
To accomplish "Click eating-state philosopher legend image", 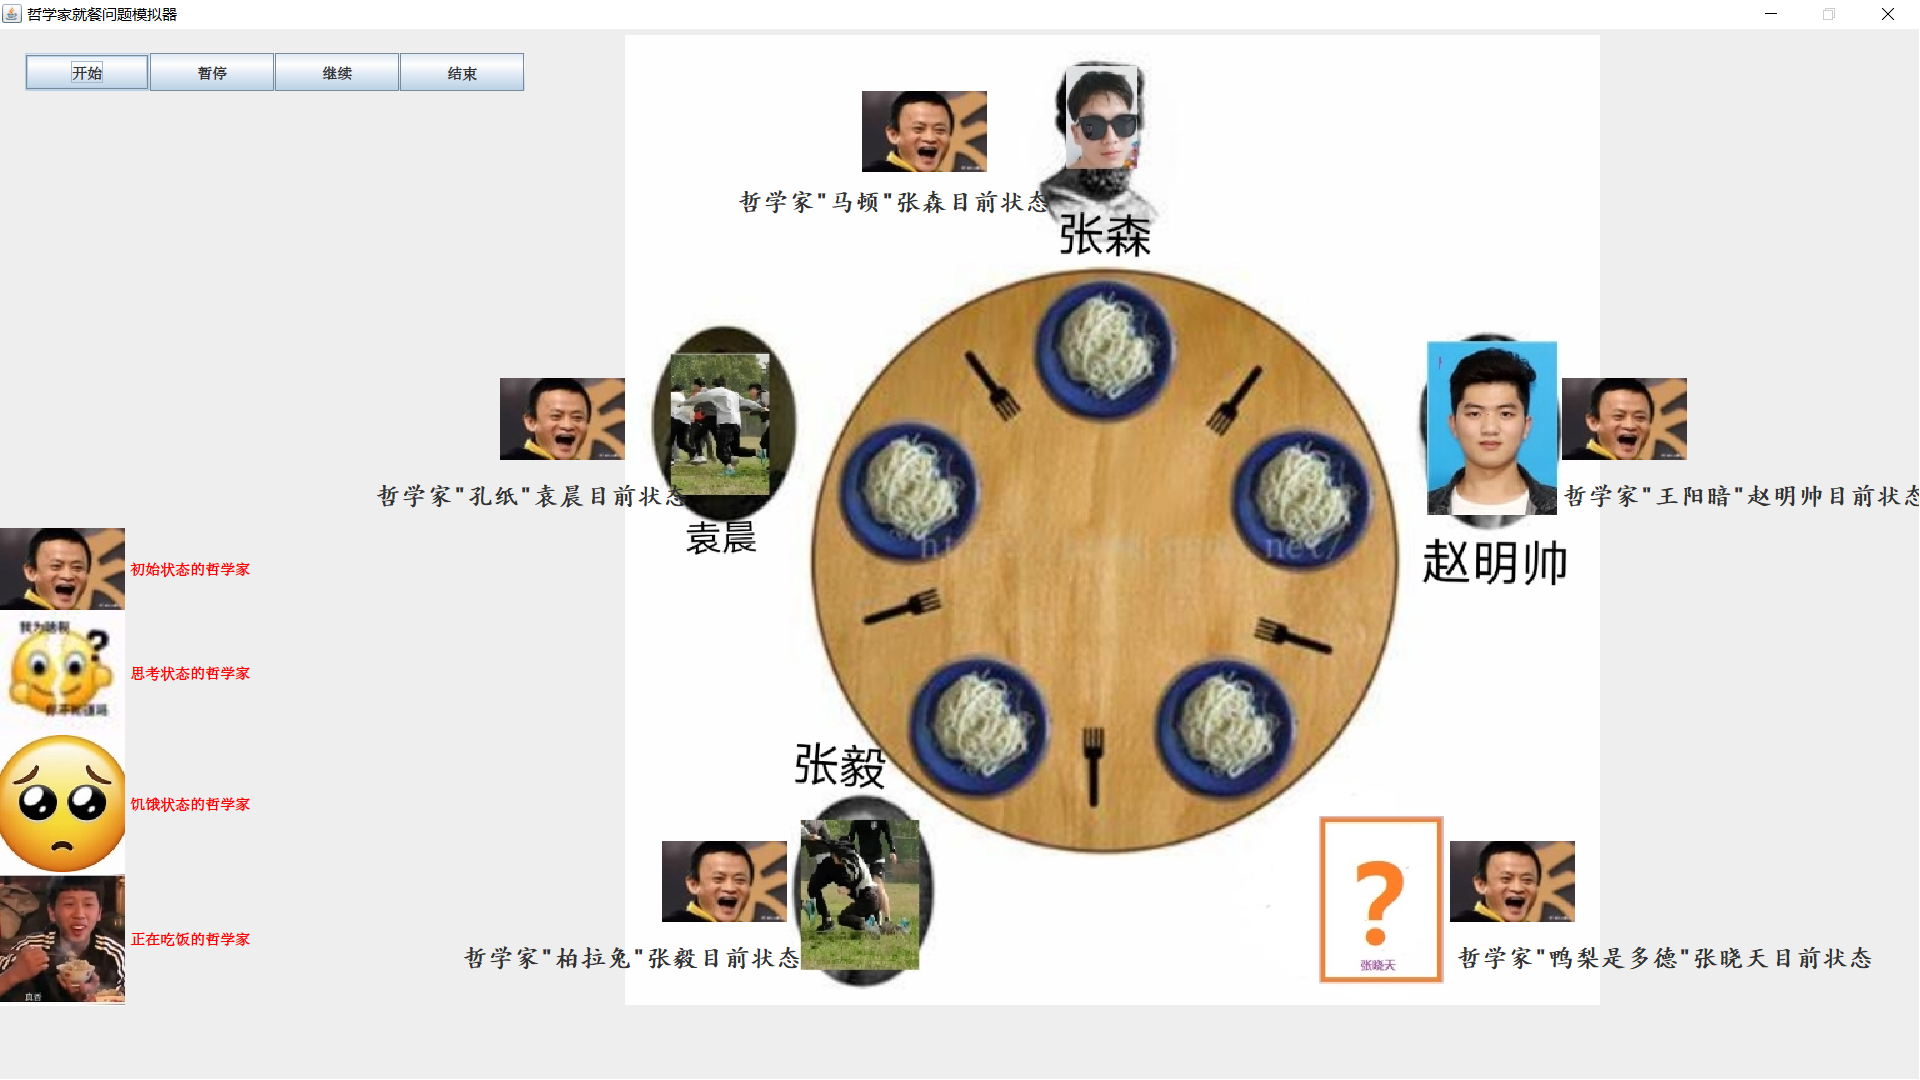I will click(x=62, y=939).
